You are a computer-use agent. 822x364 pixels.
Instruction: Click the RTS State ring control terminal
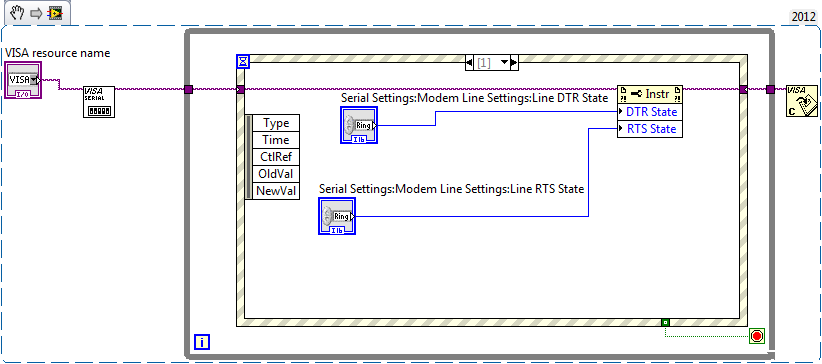(x=337, y=216)
